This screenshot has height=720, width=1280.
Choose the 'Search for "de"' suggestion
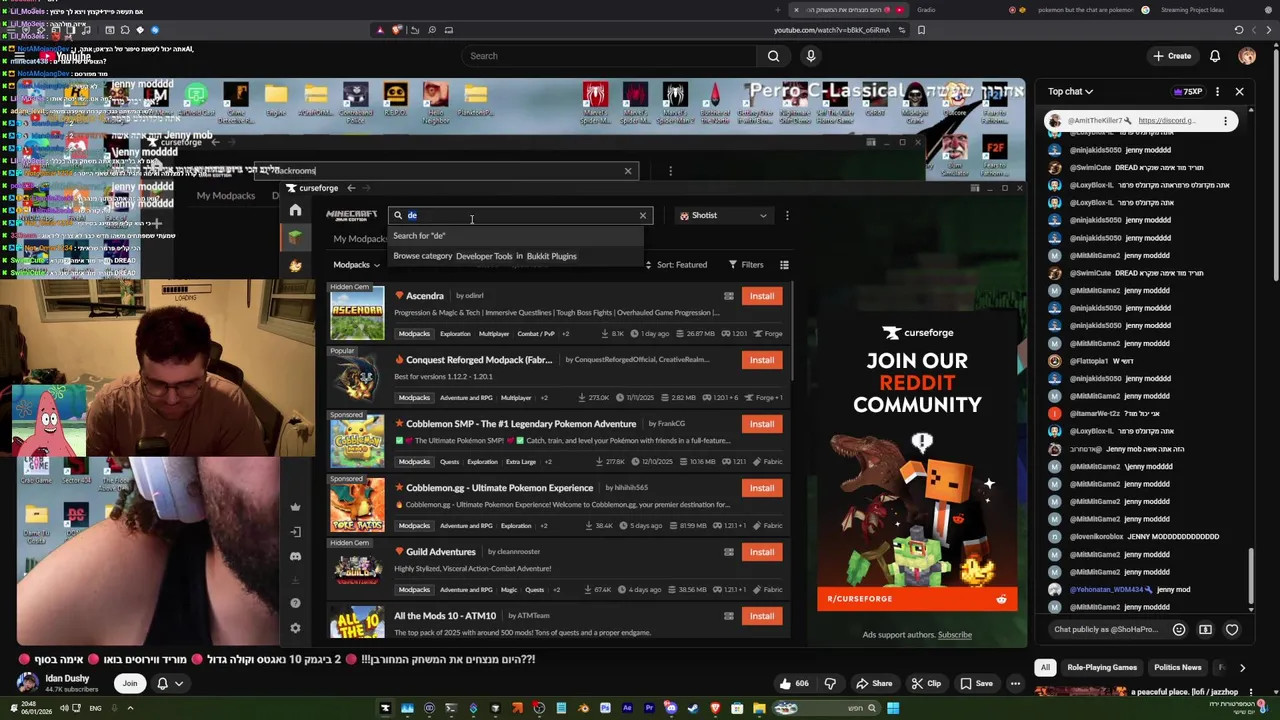419,236
